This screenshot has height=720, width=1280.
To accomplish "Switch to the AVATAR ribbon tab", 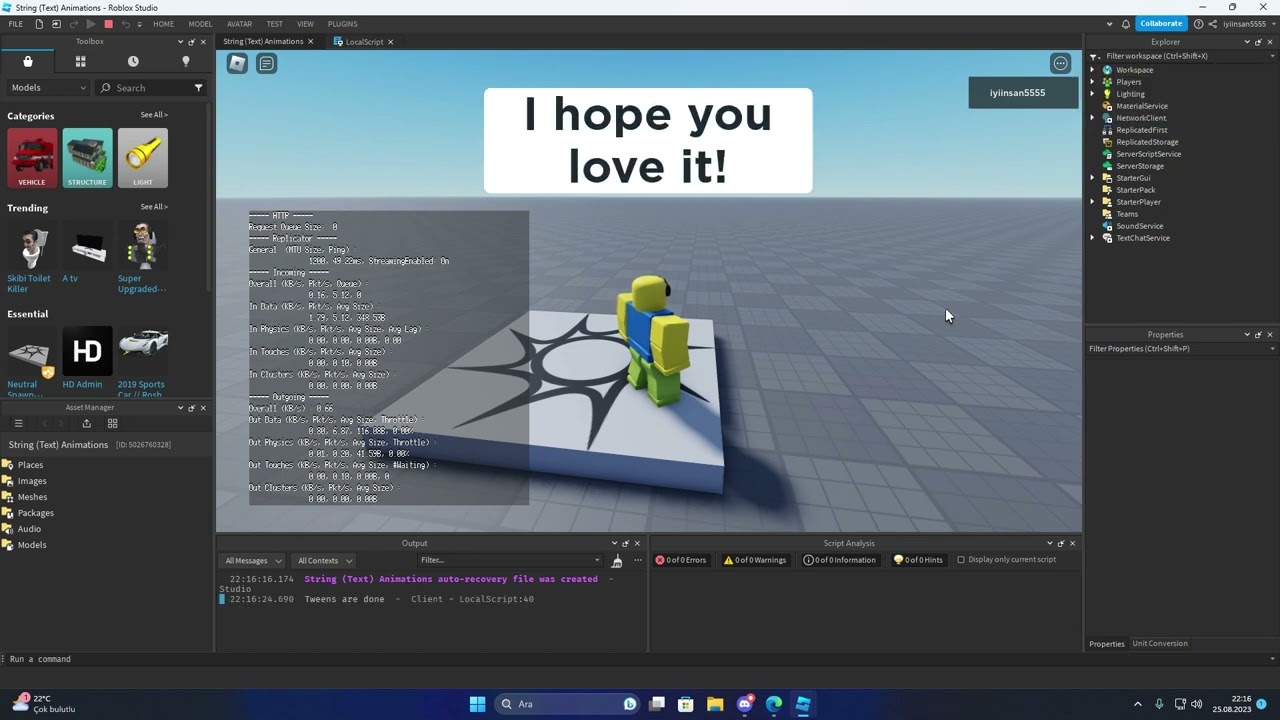I will 240,24.
